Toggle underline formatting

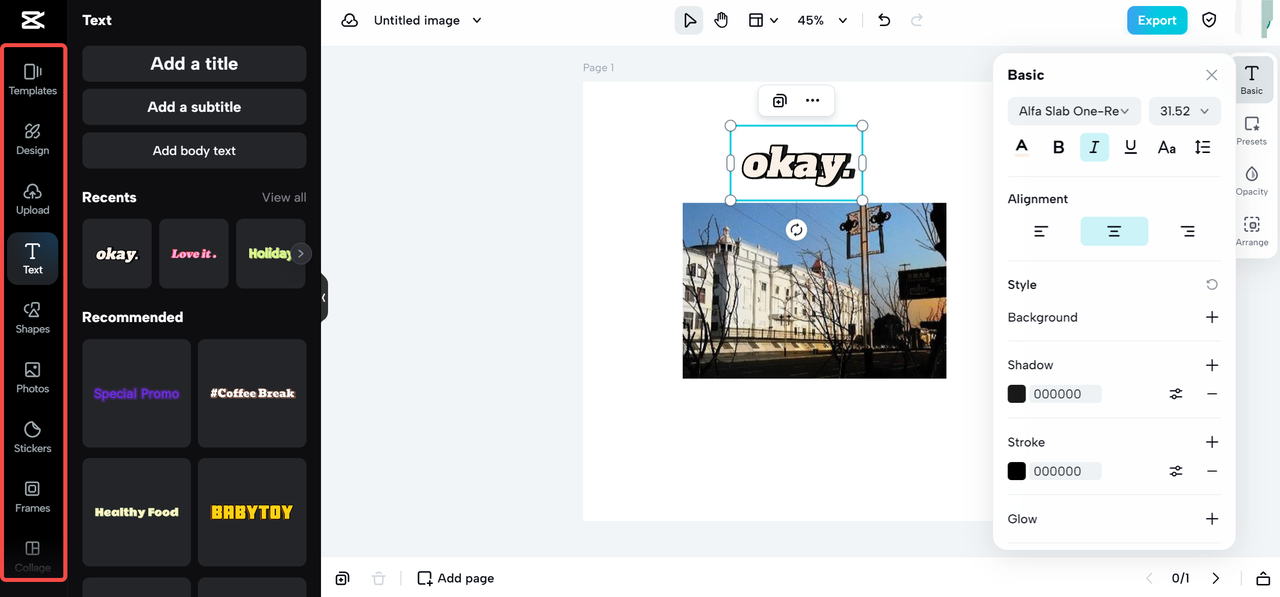pos(1130,147)
